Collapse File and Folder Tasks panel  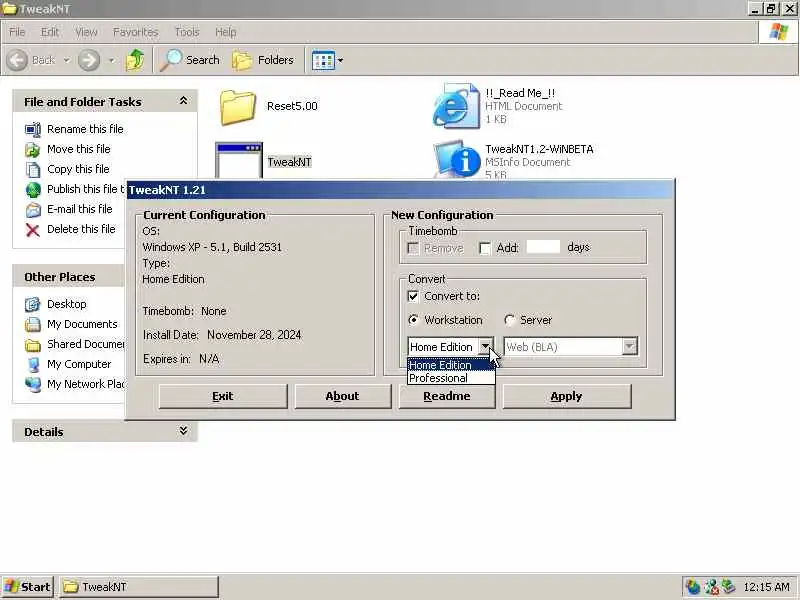(183, 101)
